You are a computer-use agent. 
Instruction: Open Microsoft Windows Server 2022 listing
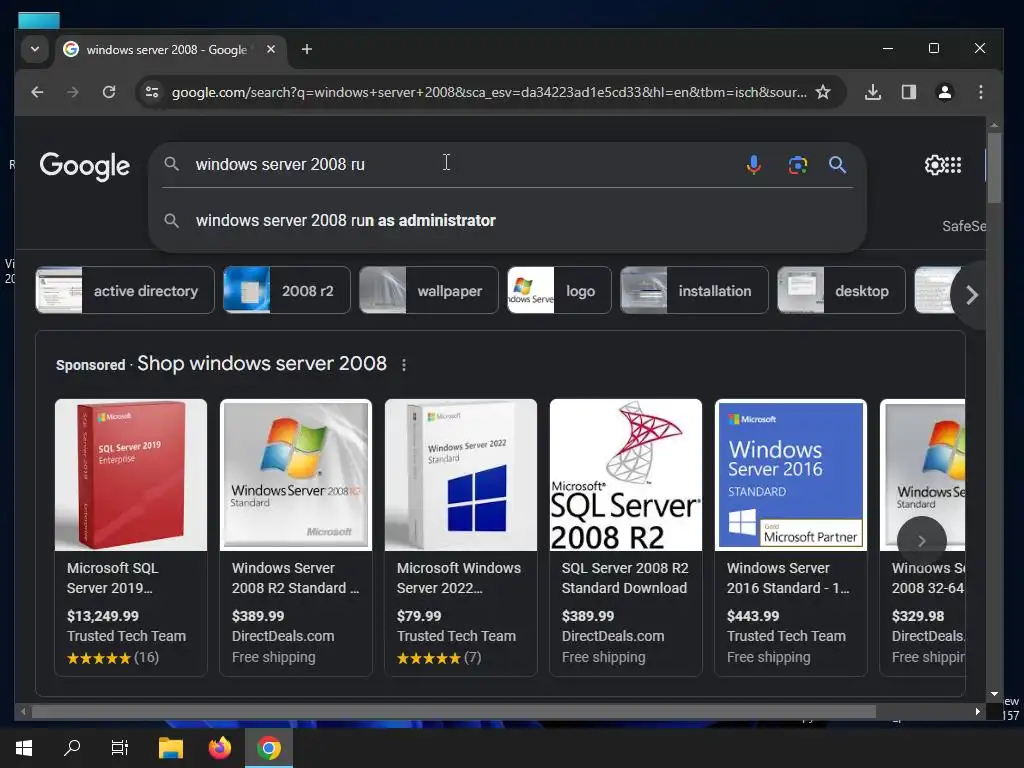[458, 578]
